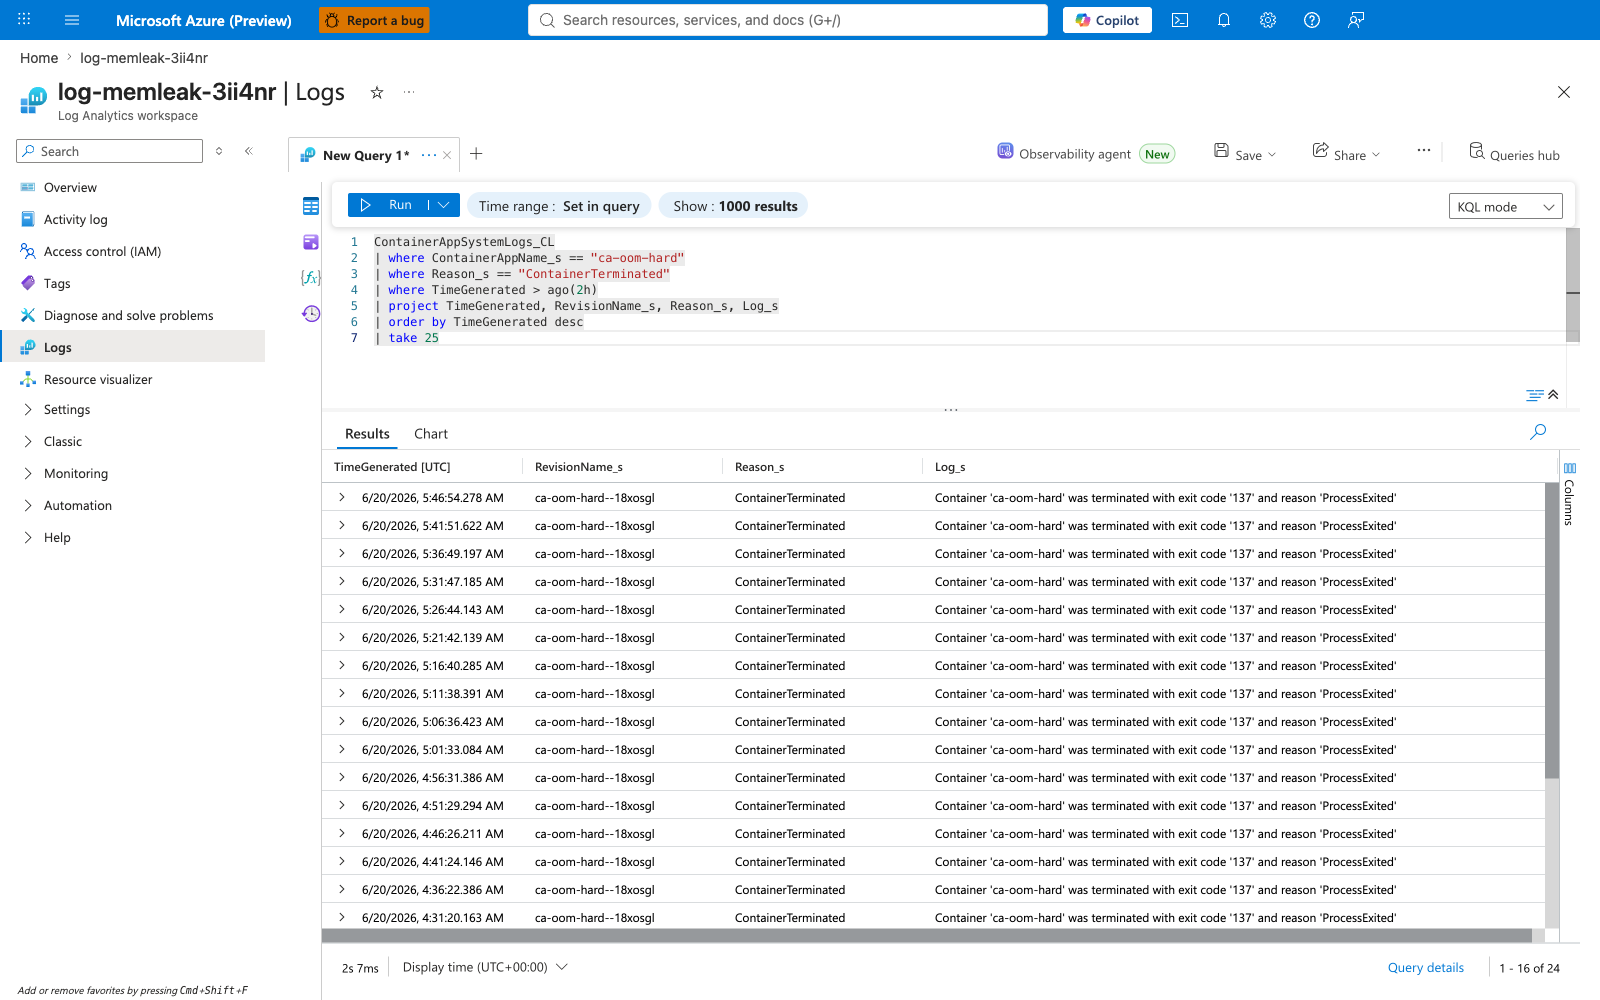Open Cloud Shell from the top bar
This screenshot has width=1600, height=1000.
(1180, 20)
